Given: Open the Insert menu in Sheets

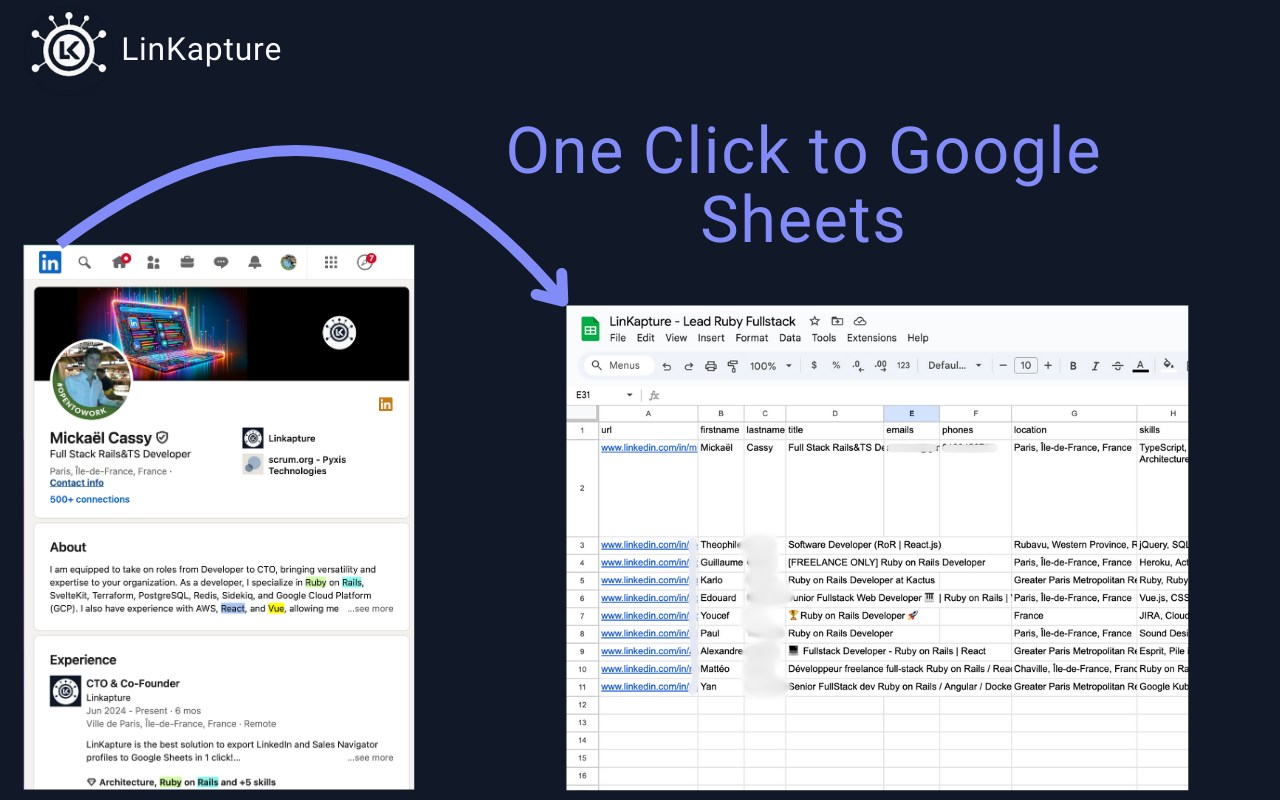Looking at the screenshot, I should 711,338.
